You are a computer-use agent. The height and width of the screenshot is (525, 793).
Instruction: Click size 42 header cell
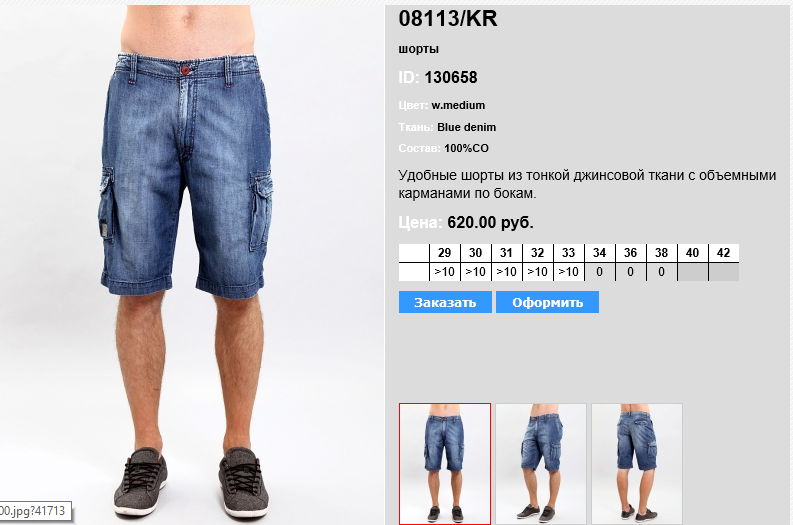point(724,253)
